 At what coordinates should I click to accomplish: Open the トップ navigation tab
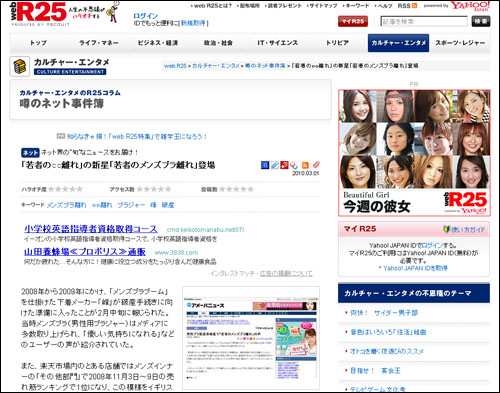[38, 43]
